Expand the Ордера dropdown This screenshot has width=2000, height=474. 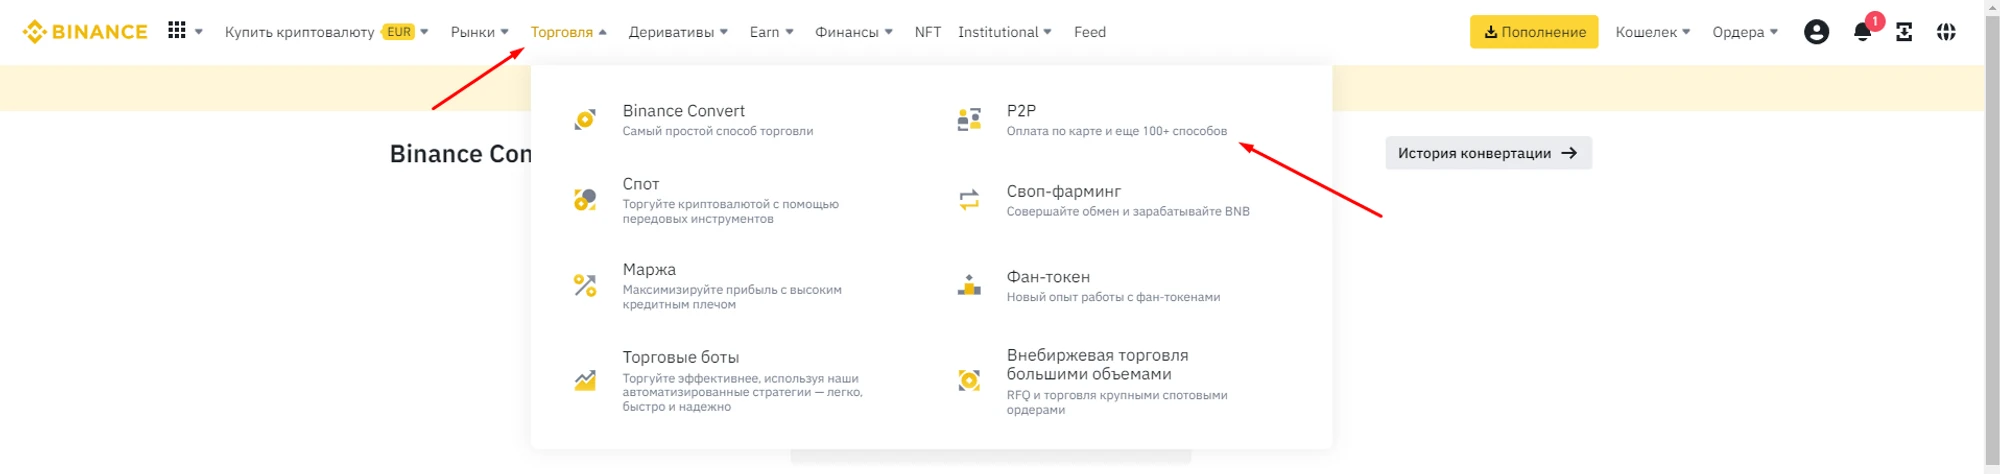tap(1744, 32)
